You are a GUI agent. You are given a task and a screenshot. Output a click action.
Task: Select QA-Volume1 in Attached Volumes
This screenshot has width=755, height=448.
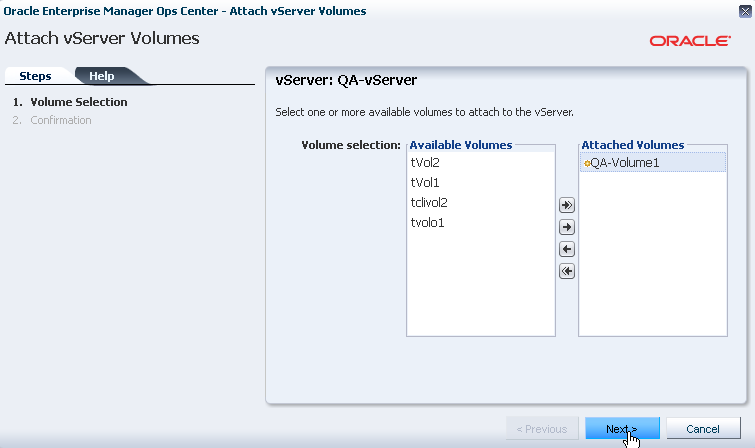[x=653, y=163]
